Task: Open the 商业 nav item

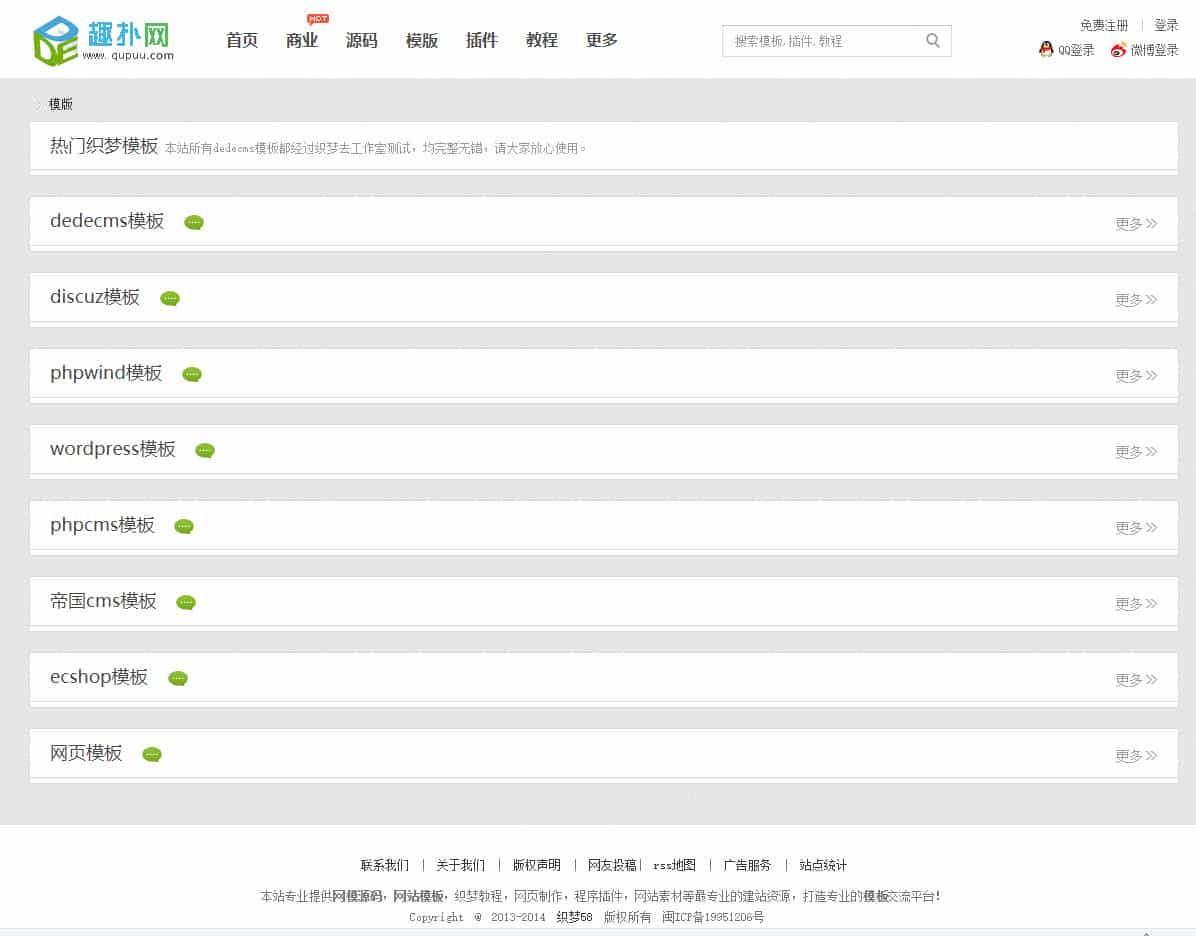Action: 302,40
